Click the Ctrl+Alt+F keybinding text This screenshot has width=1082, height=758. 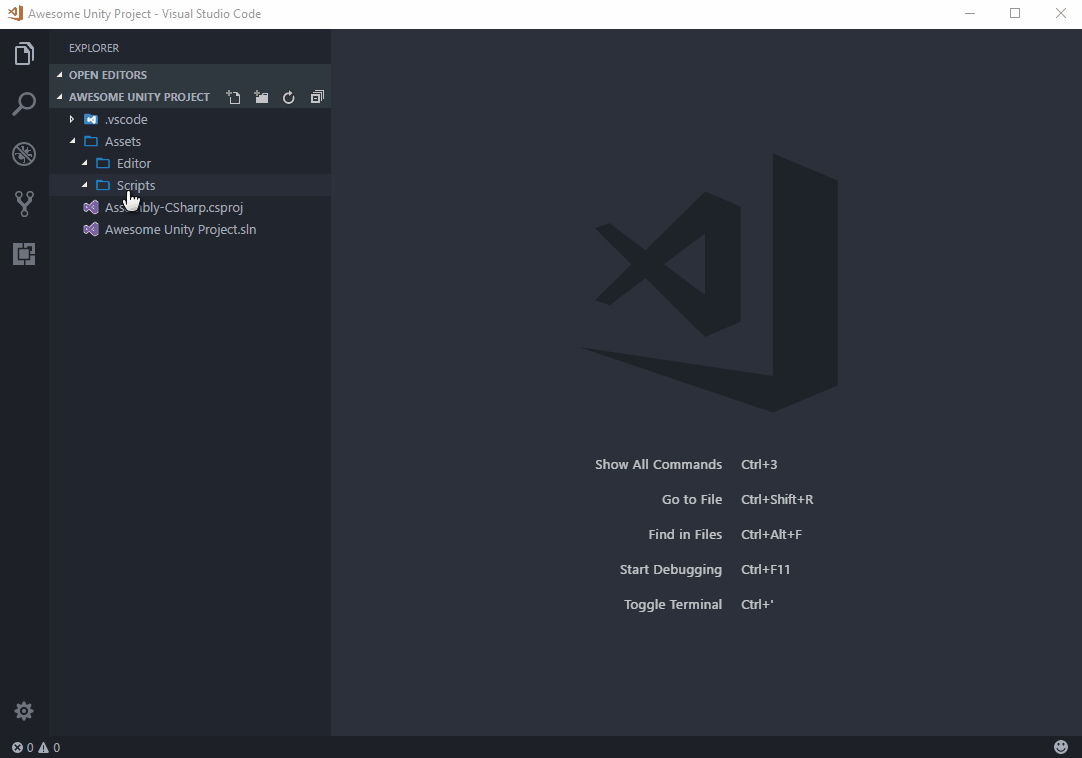click(x=771, y=534)
